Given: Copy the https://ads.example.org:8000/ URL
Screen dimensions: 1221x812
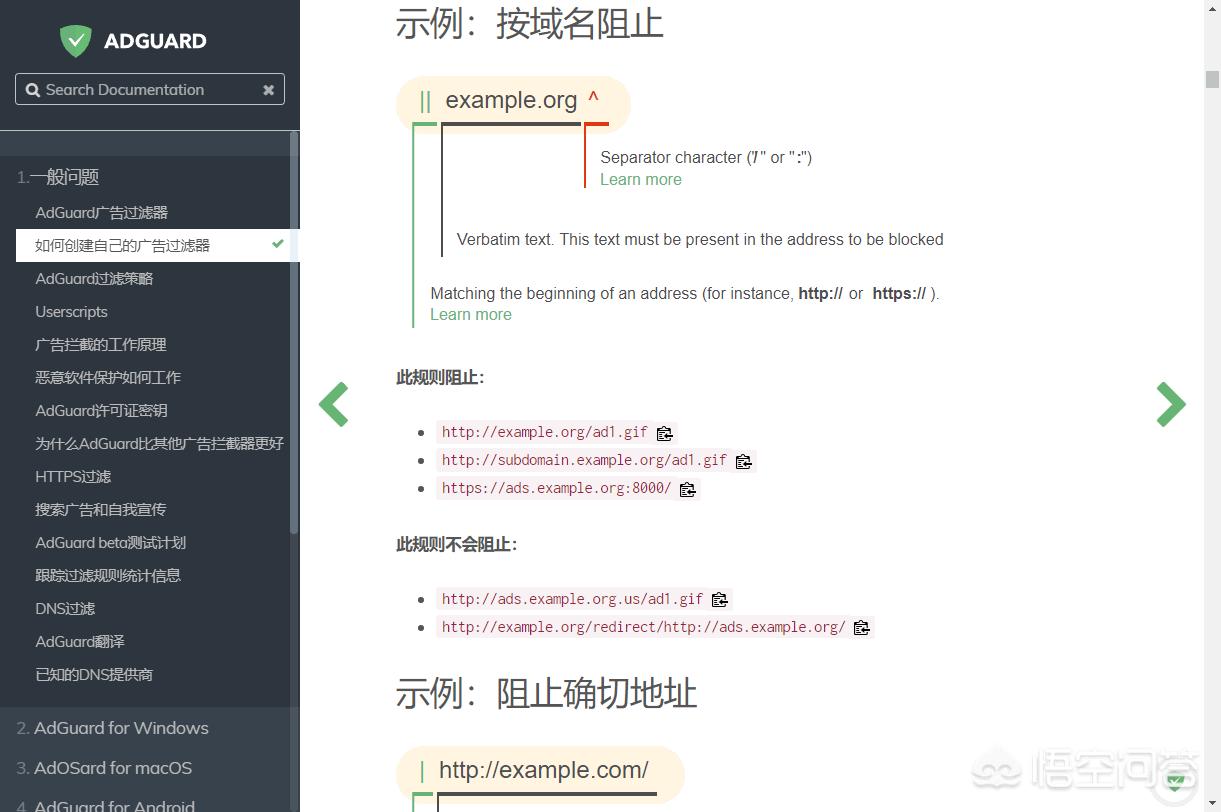Looking at the screenshot, I should pos(687,489).
